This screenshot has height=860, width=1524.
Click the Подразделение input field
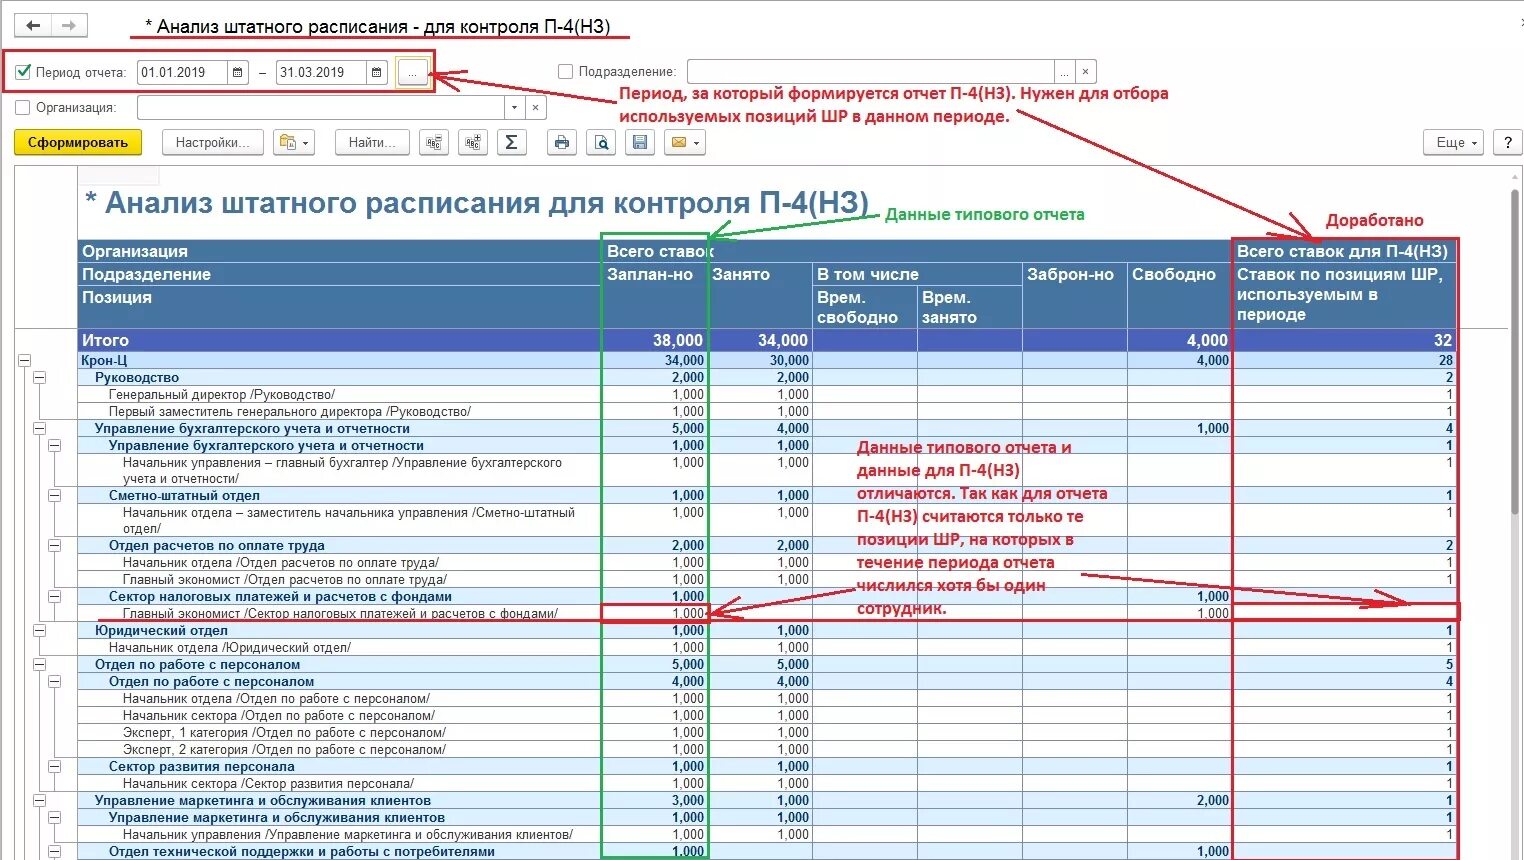pyautogui.click(x=870, y=72)
